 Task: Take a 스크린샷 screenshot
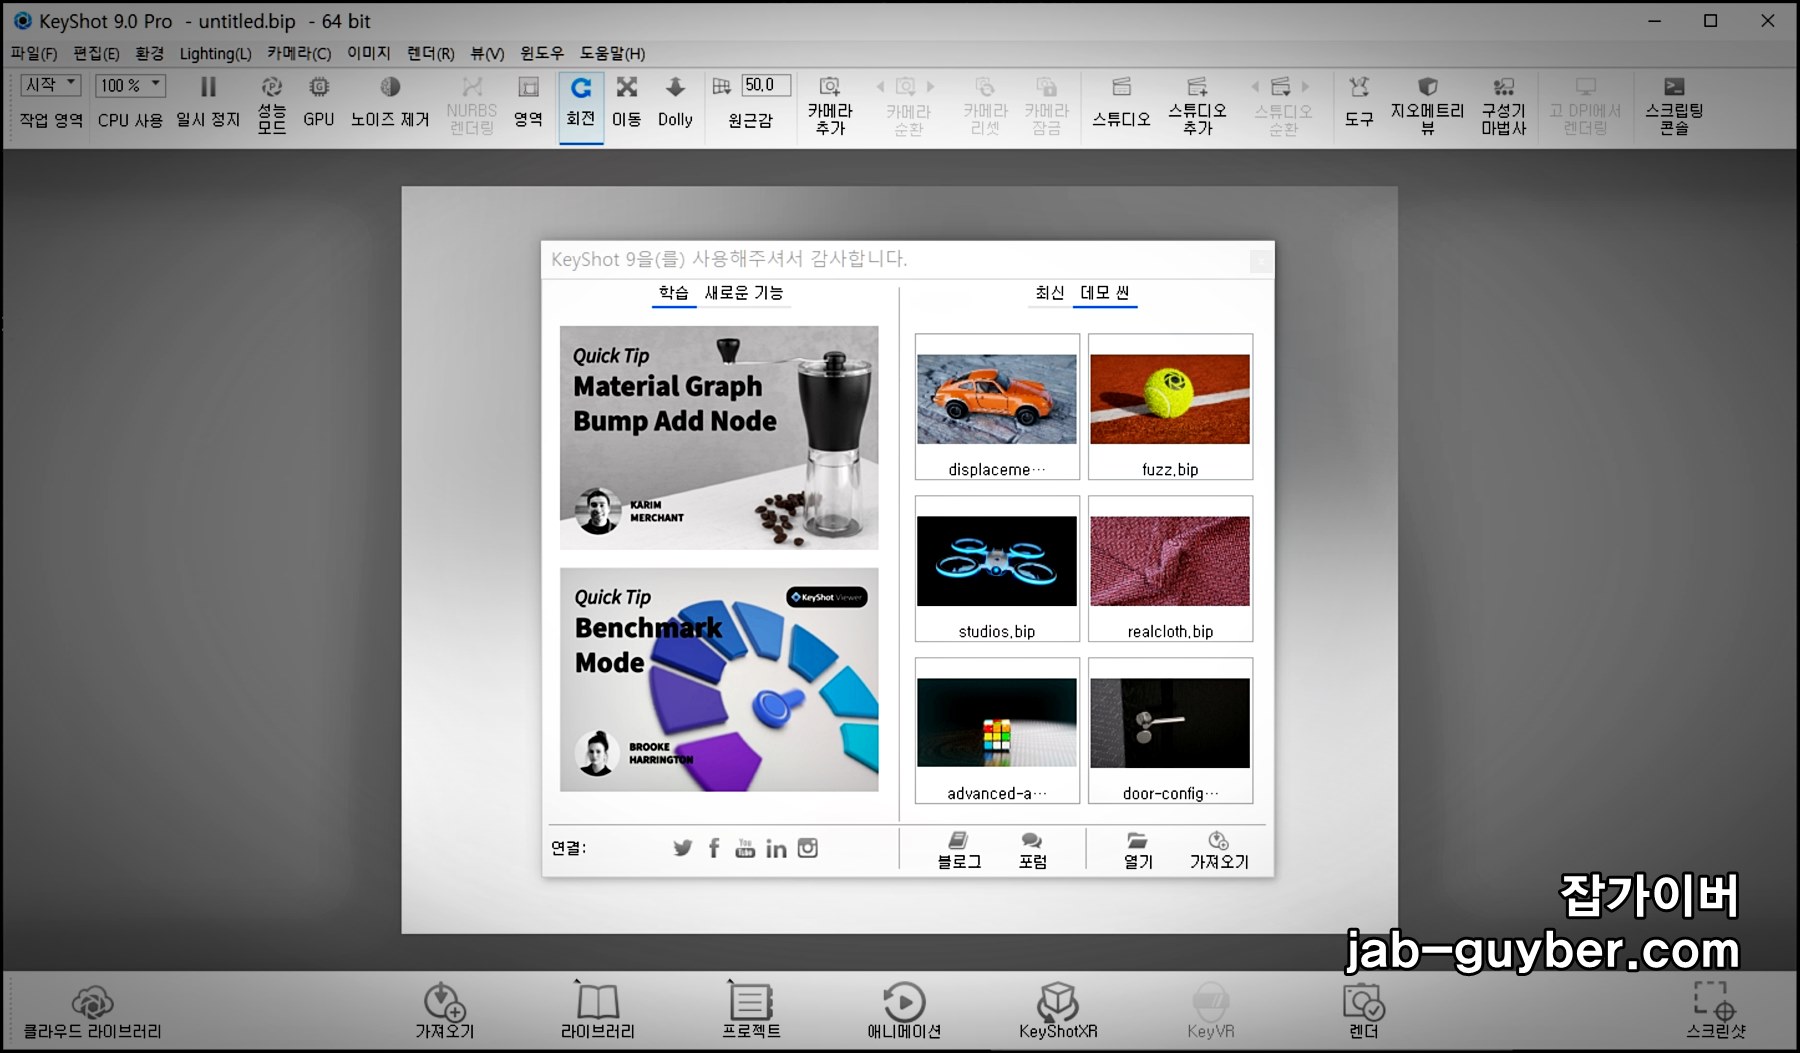[x=1716, y=1011]
